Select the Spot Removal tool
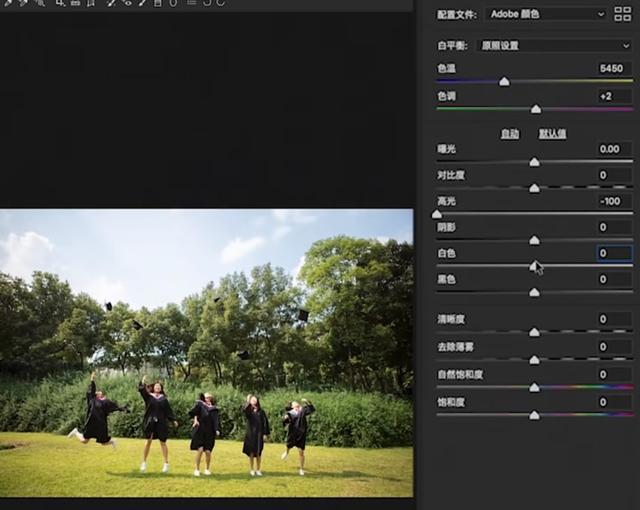 110,3
